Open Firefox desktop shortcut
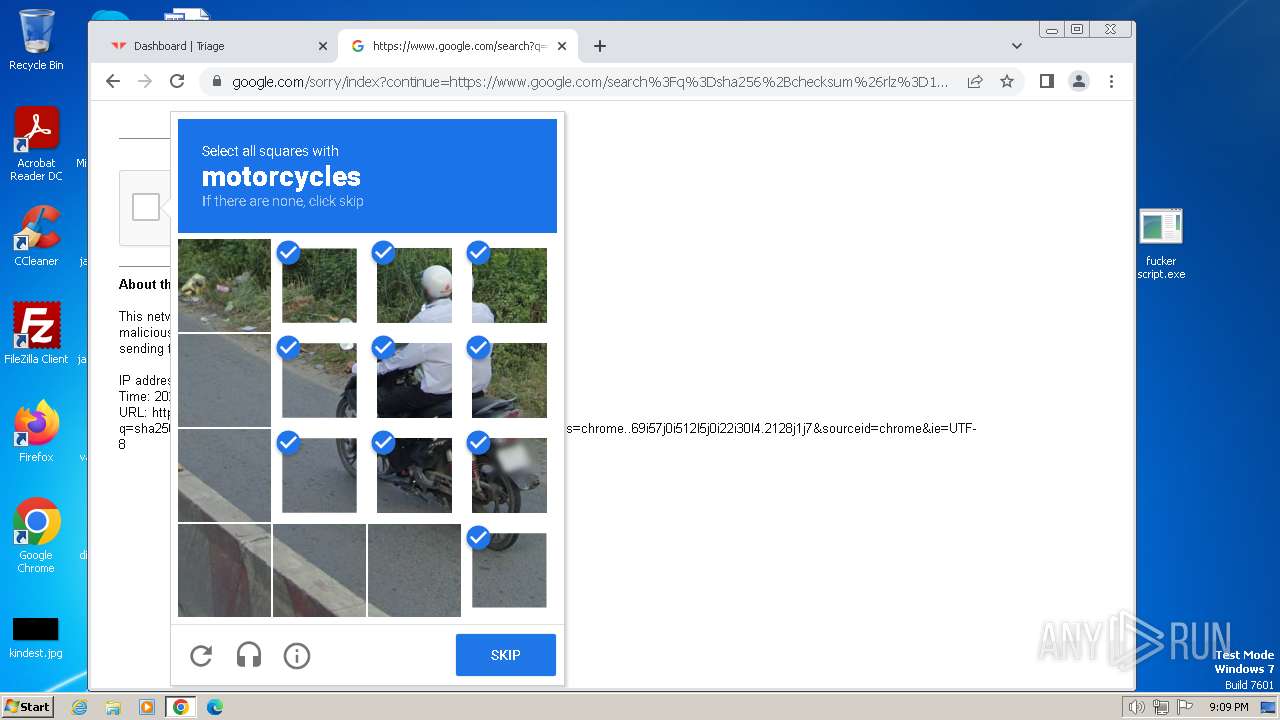Viewport: 1280px width, 720px height. [x=36, y=431]
